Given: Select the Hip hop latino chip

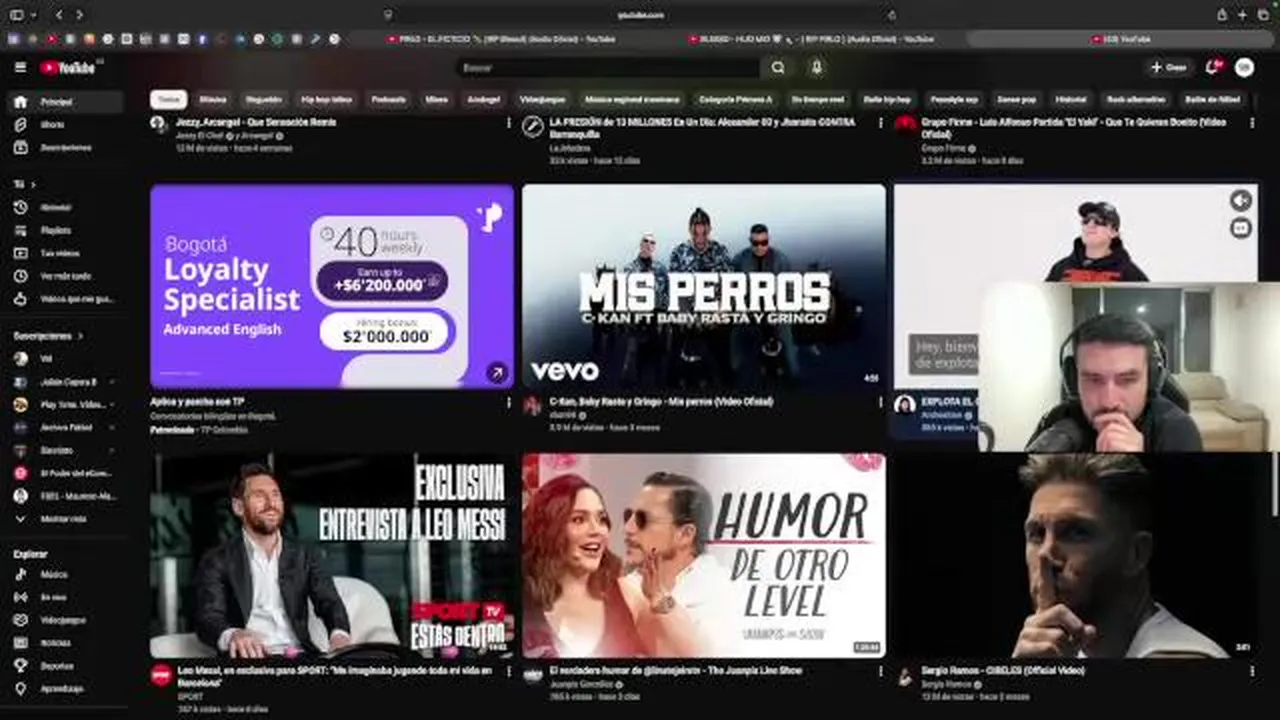Looking at the screenshot, I should [326, 100].
